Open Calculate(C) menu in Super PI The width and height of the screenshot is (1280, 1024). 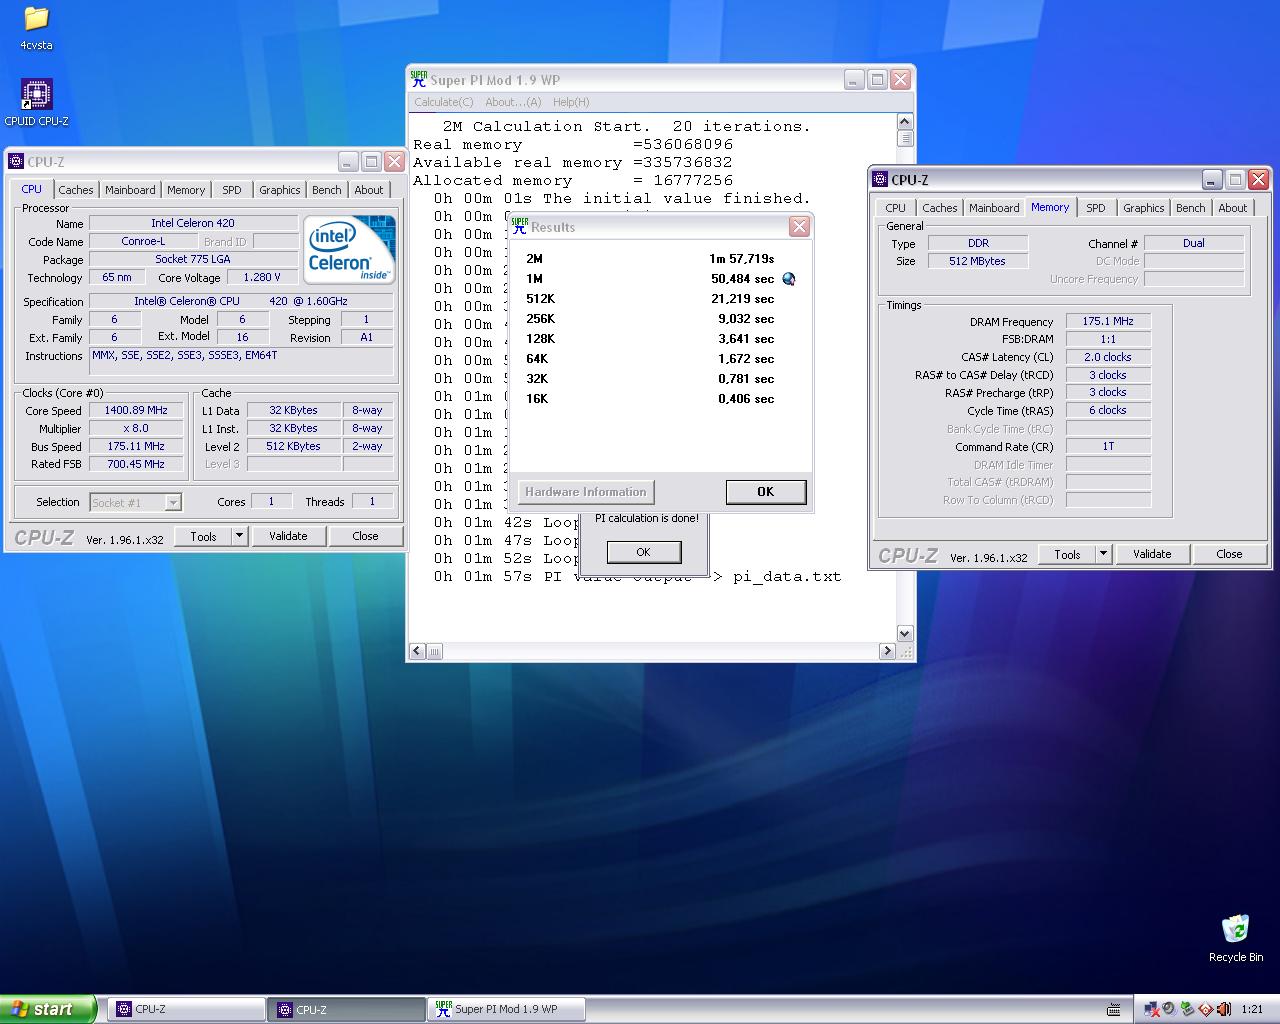[444, 102]
